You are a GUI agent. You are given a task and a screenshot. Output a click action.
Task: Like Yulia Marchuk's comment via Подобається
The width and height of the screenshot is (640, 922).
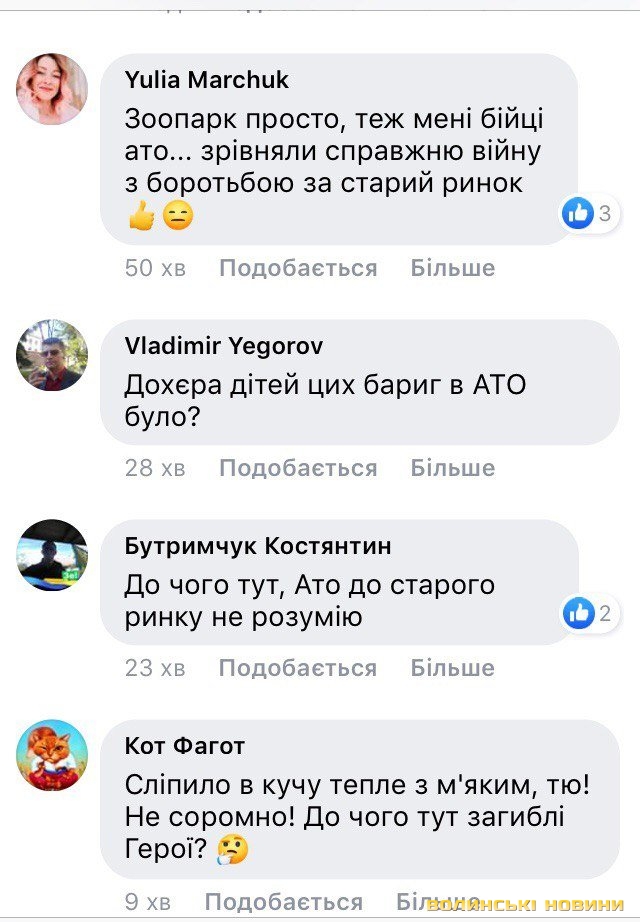point(298,268)
